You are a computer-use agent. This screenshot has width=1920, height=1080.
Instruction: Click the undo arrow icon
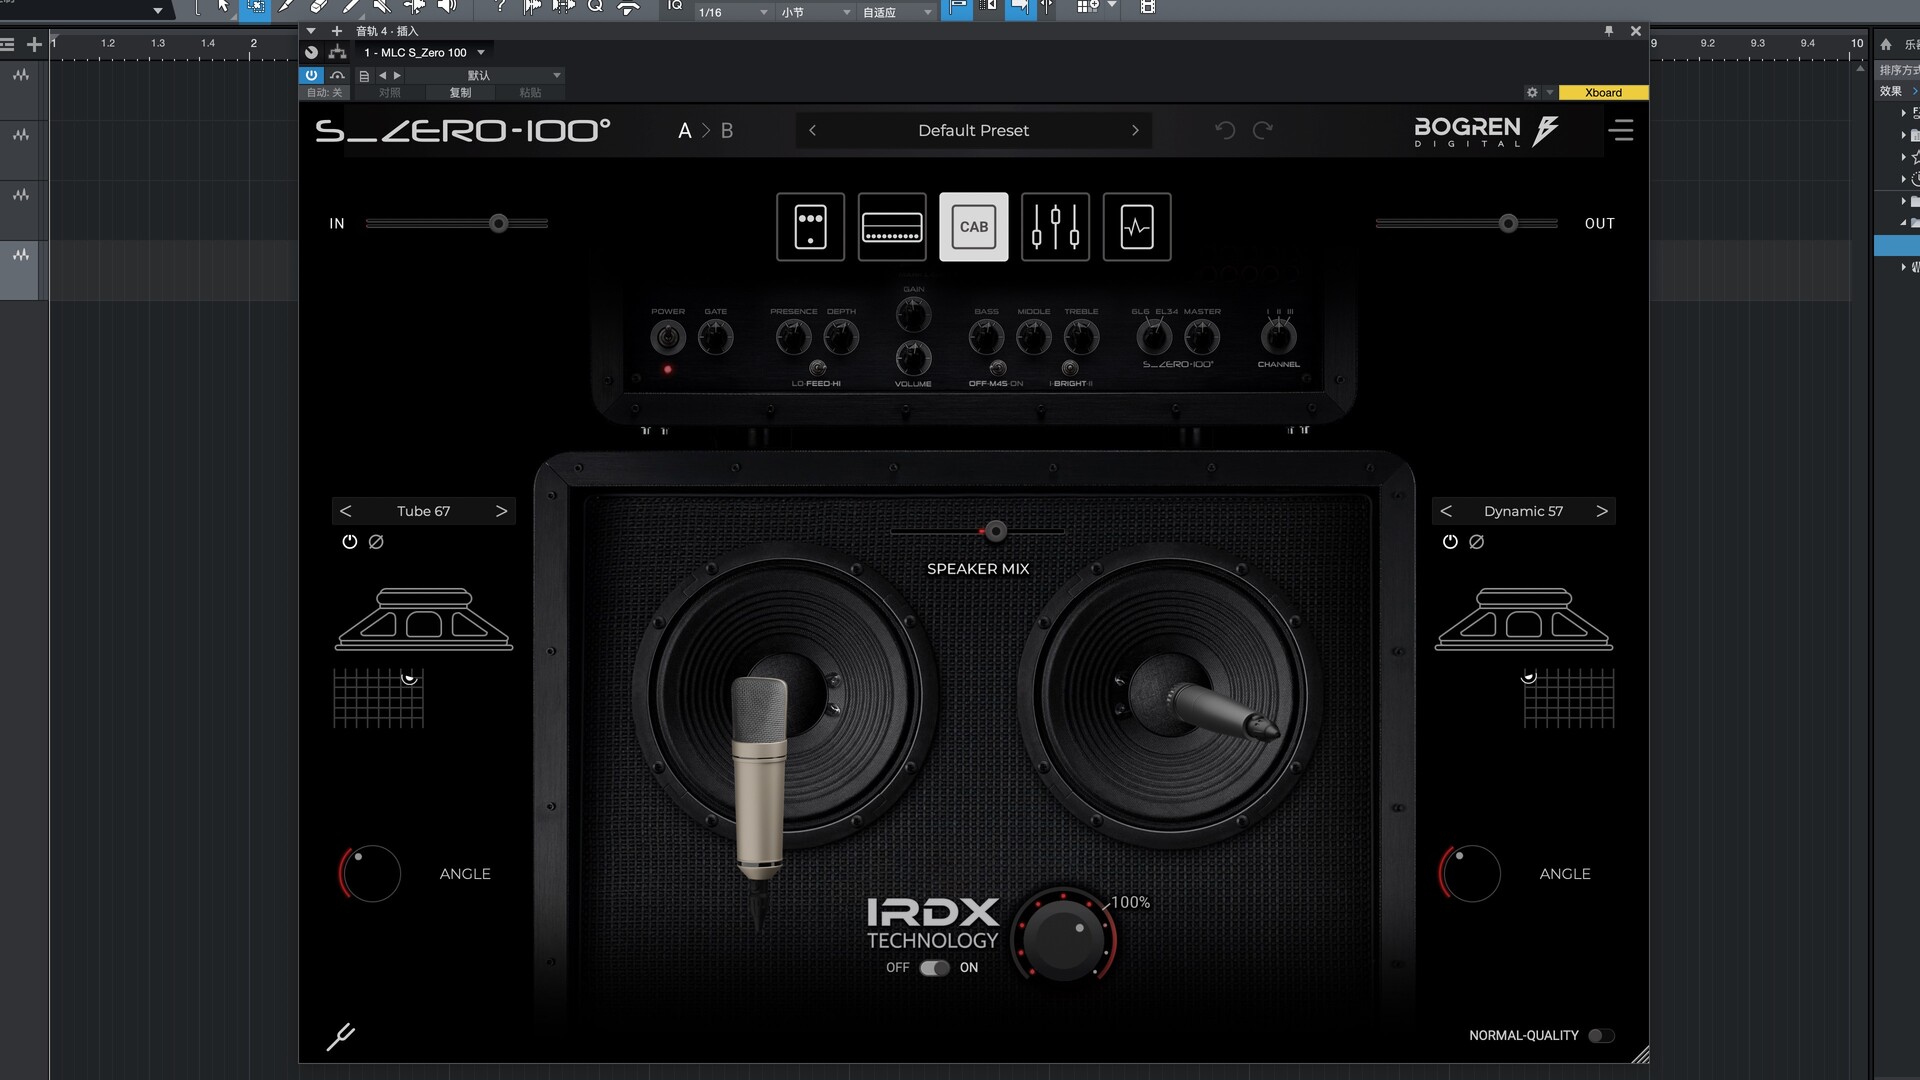[x=1225, y=130]
